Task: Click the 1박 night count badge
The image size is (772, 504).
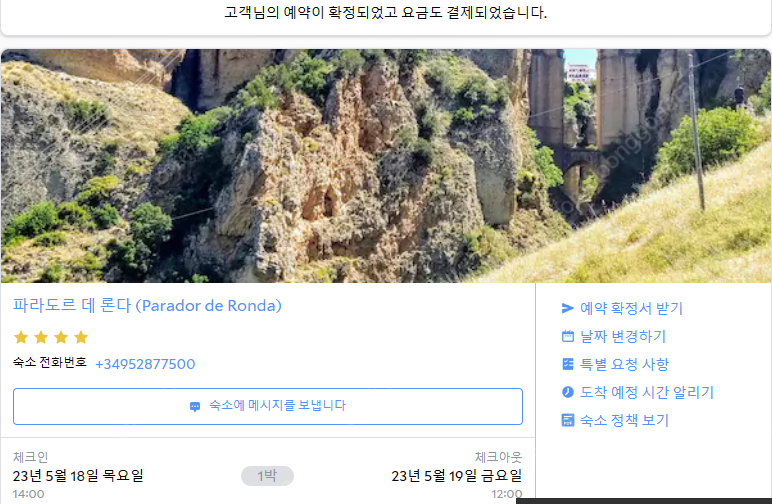Action: point(267,476)
